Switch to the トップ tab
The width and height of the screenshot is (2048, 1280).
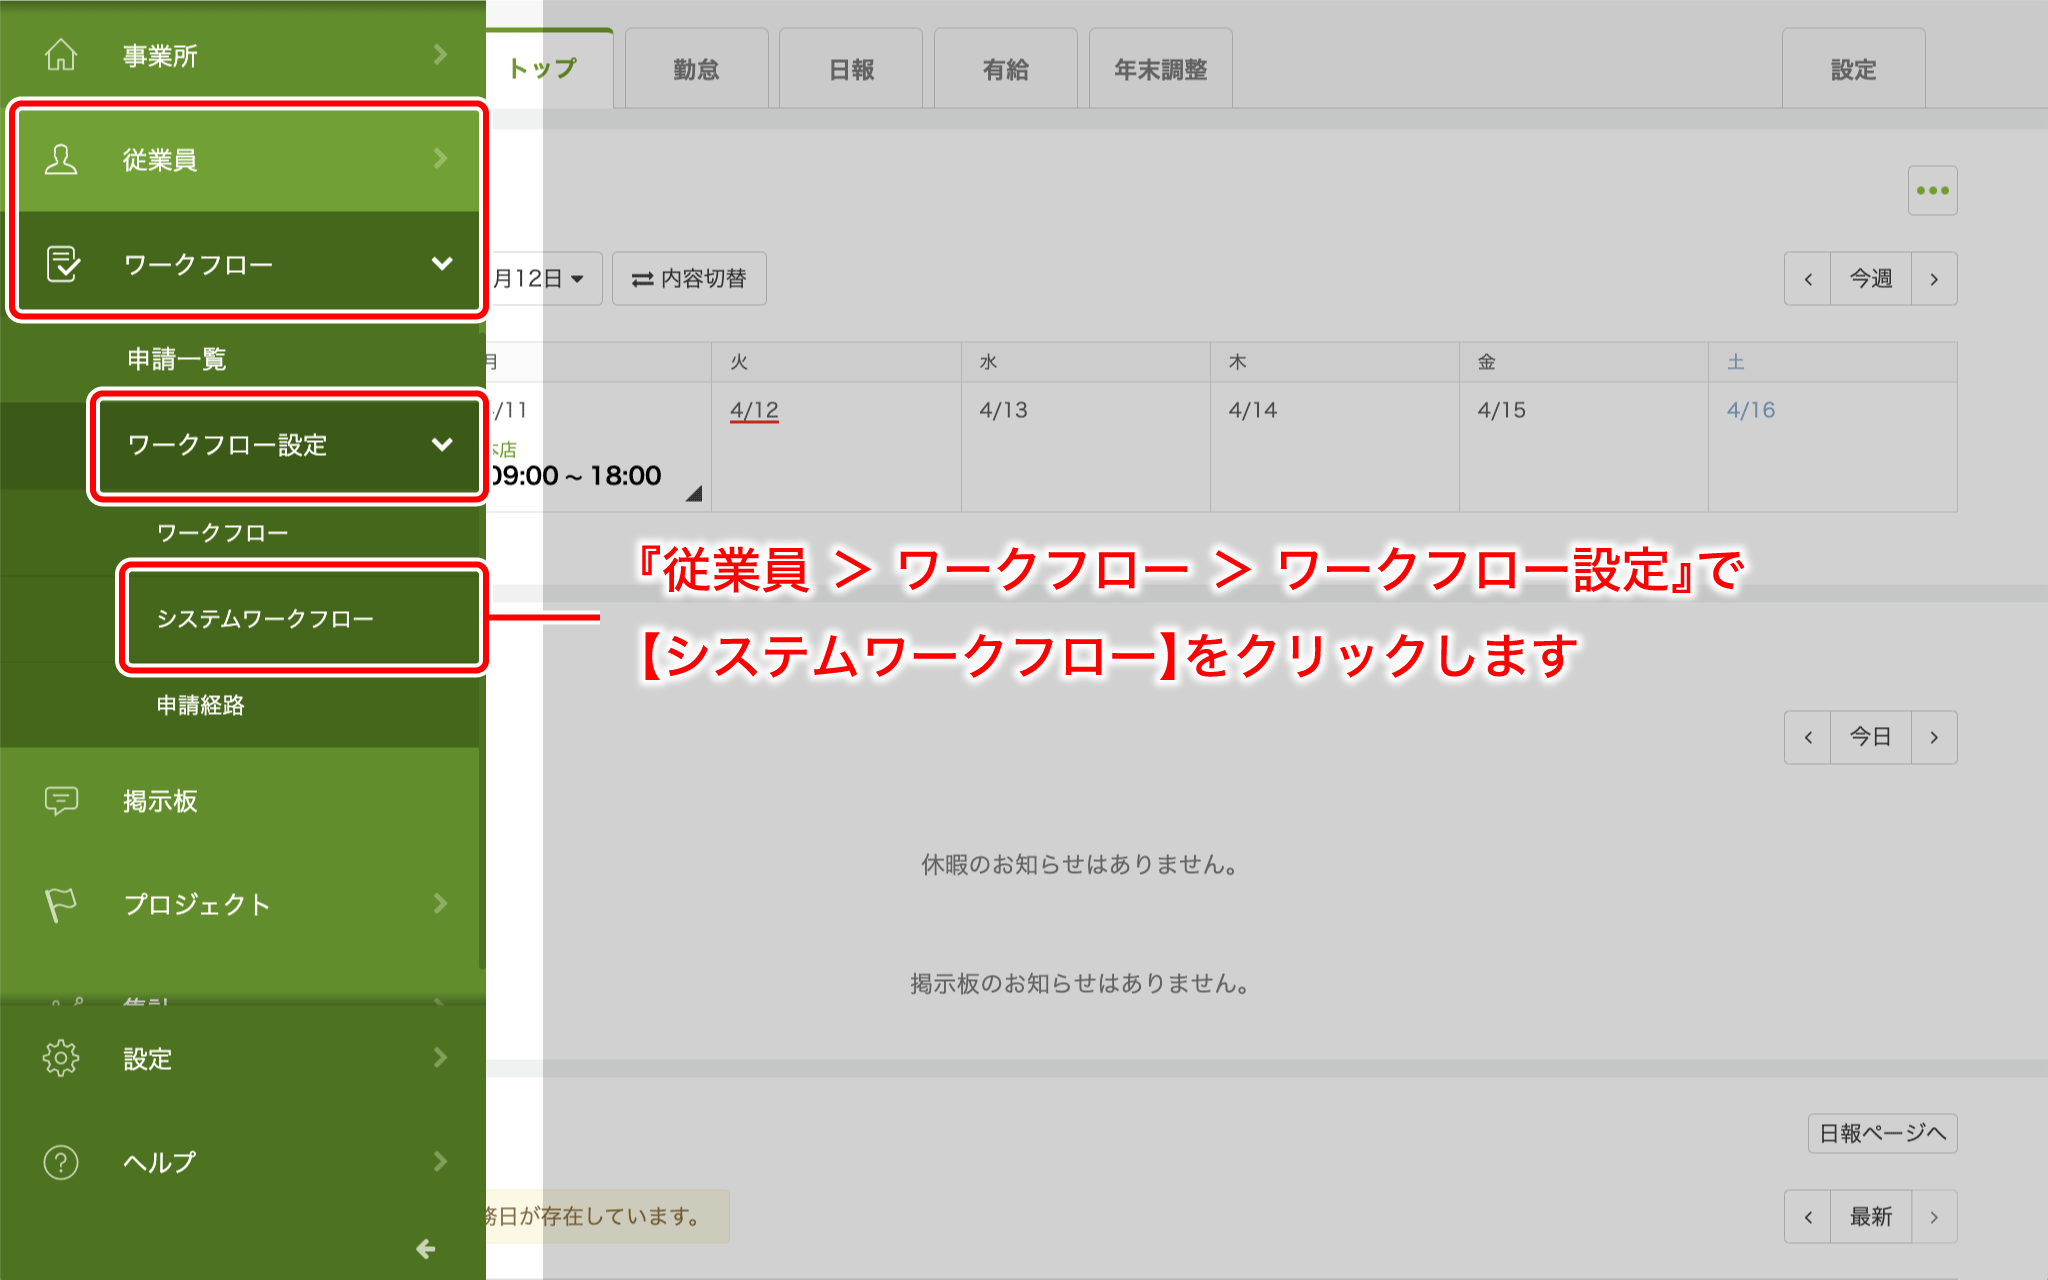(549, 69)
